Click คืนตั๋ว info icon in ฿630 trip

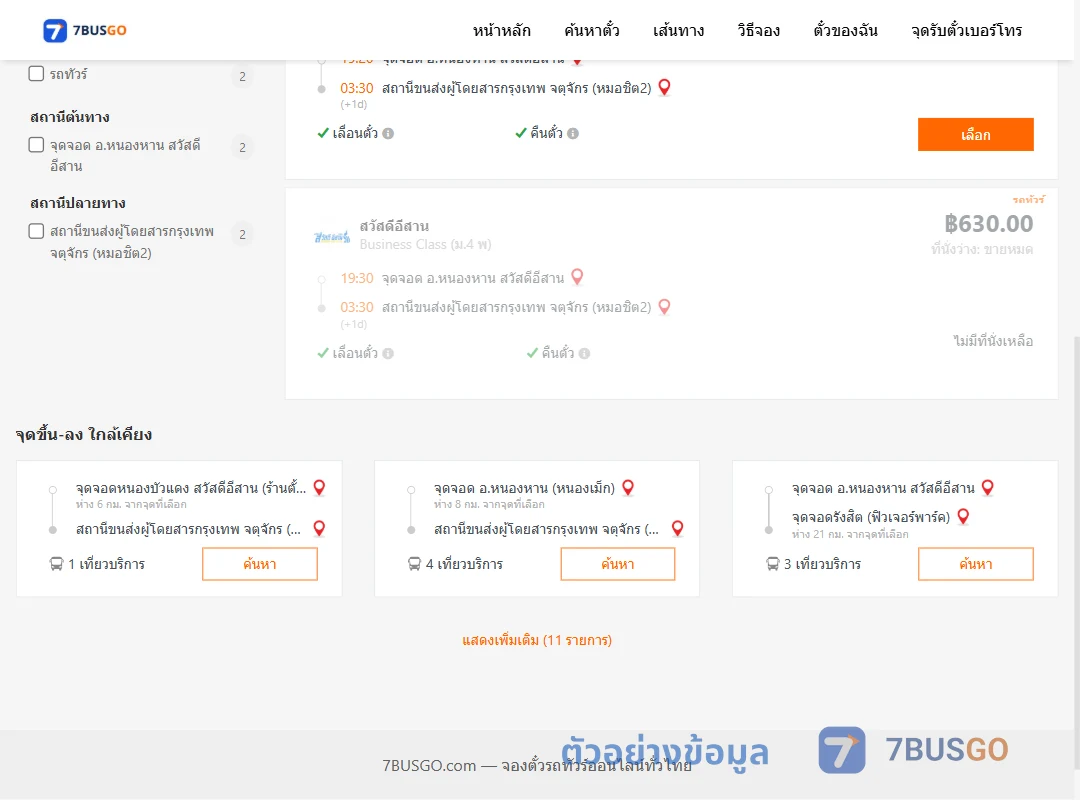pyautogui.click(x=584, y=353)
